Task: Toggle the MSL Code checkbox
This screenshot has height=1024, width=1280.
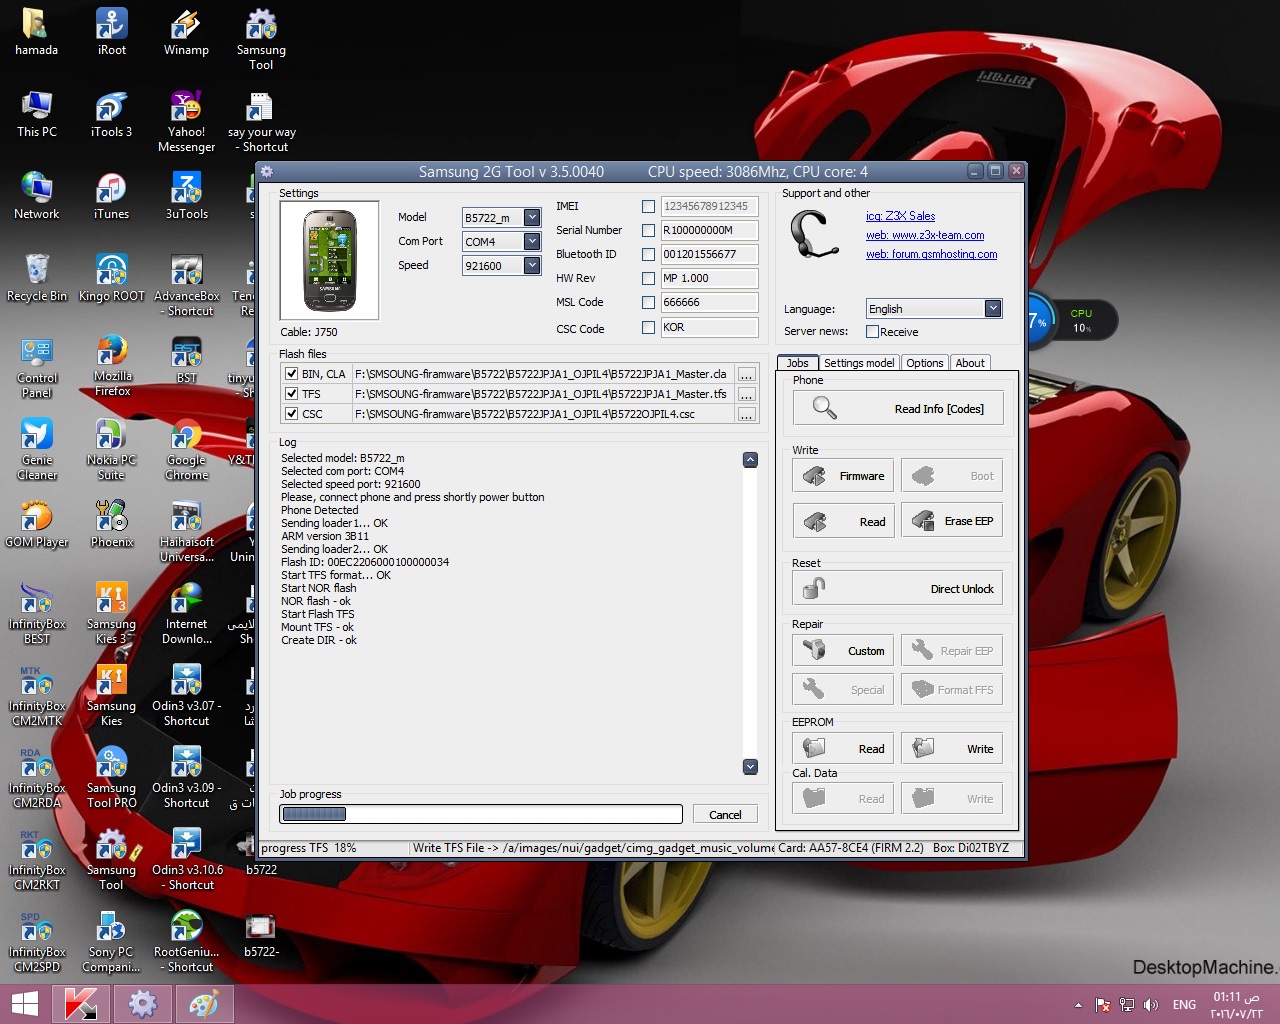Action: tap(648, 302)
